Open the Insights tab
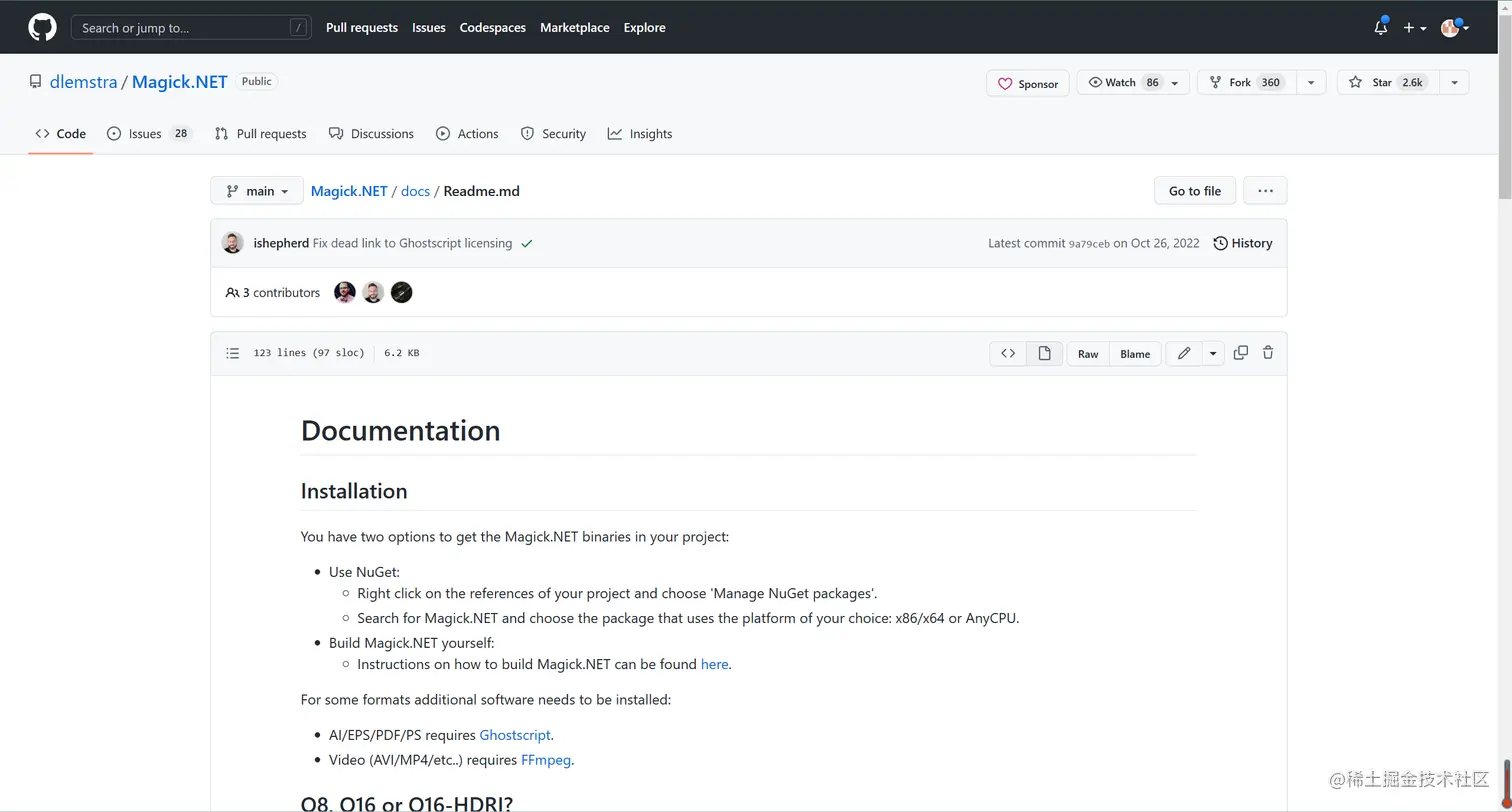This screenshot has height=812, width=1512. pos(640,134)
